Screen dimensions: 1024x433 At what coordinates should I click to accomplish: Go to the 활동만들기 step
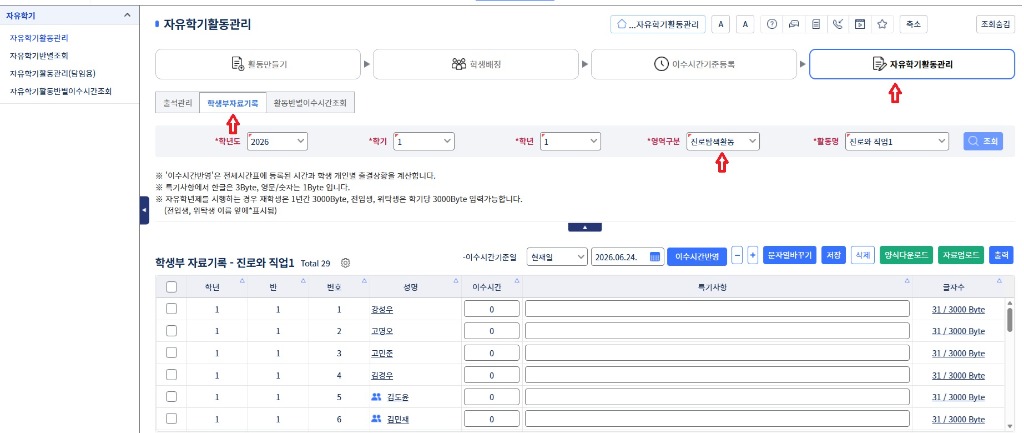pos(258,64)
